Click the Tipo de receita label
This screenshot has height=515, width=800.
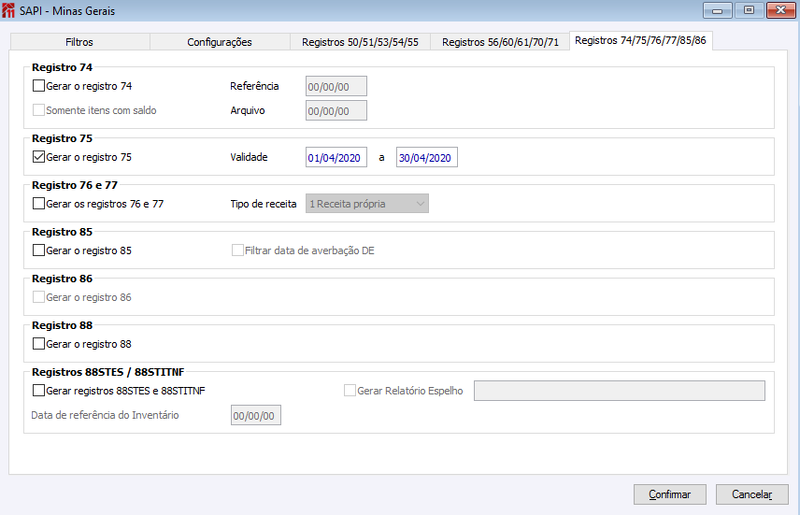click(x=263, y=204)
